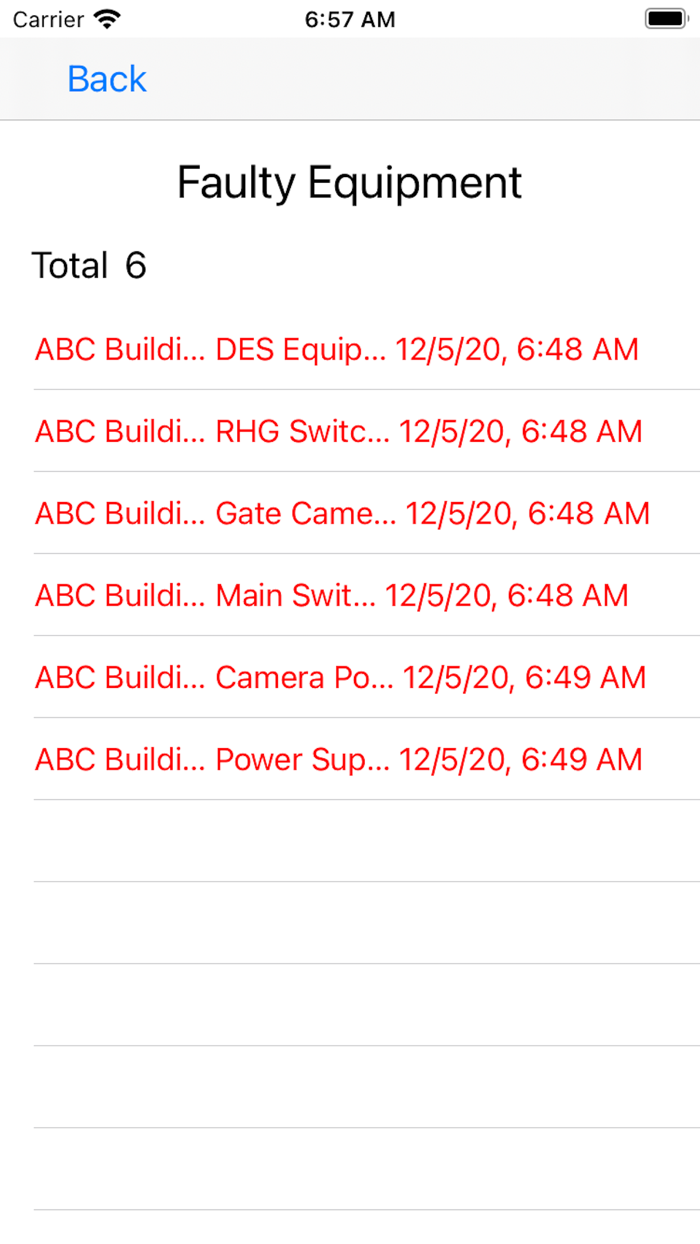Select the Main Swit... equipment name

pyautogui.click(x=296, y=595)
